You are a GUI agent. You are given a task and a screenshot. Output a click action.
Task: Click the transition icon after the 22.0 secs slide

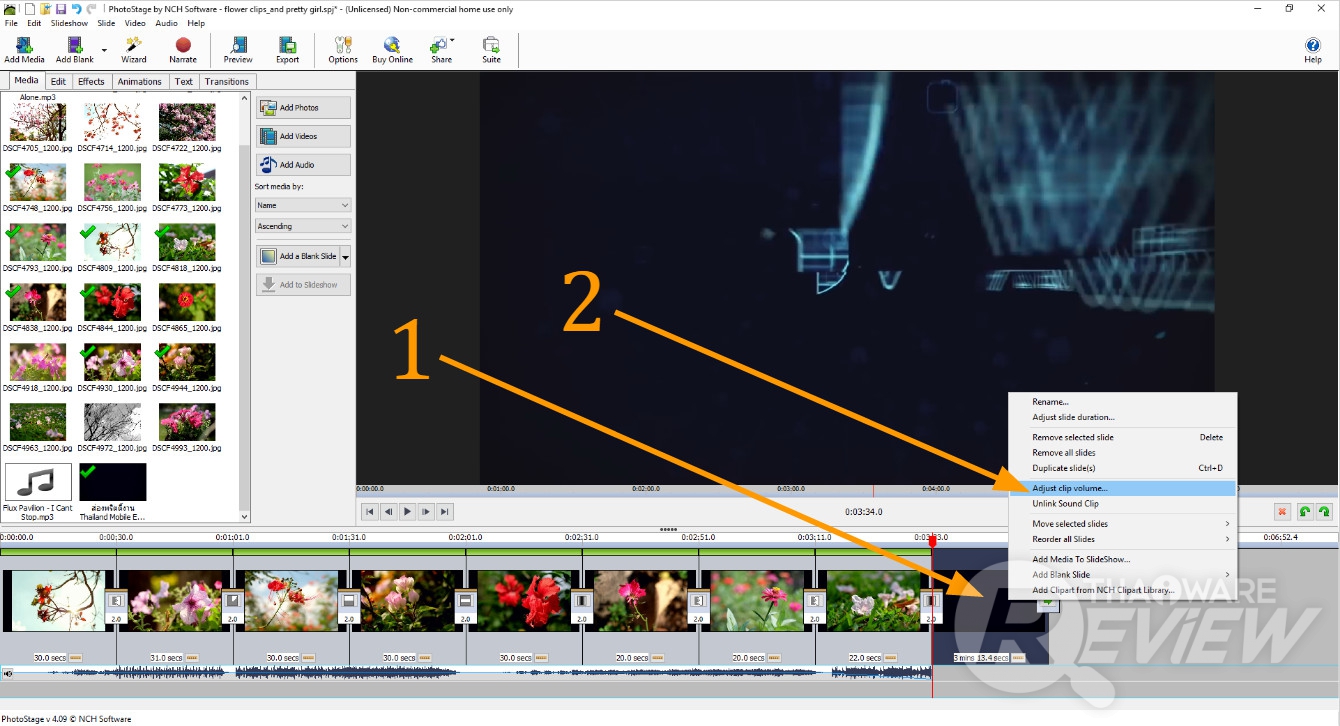coord(931,601)
